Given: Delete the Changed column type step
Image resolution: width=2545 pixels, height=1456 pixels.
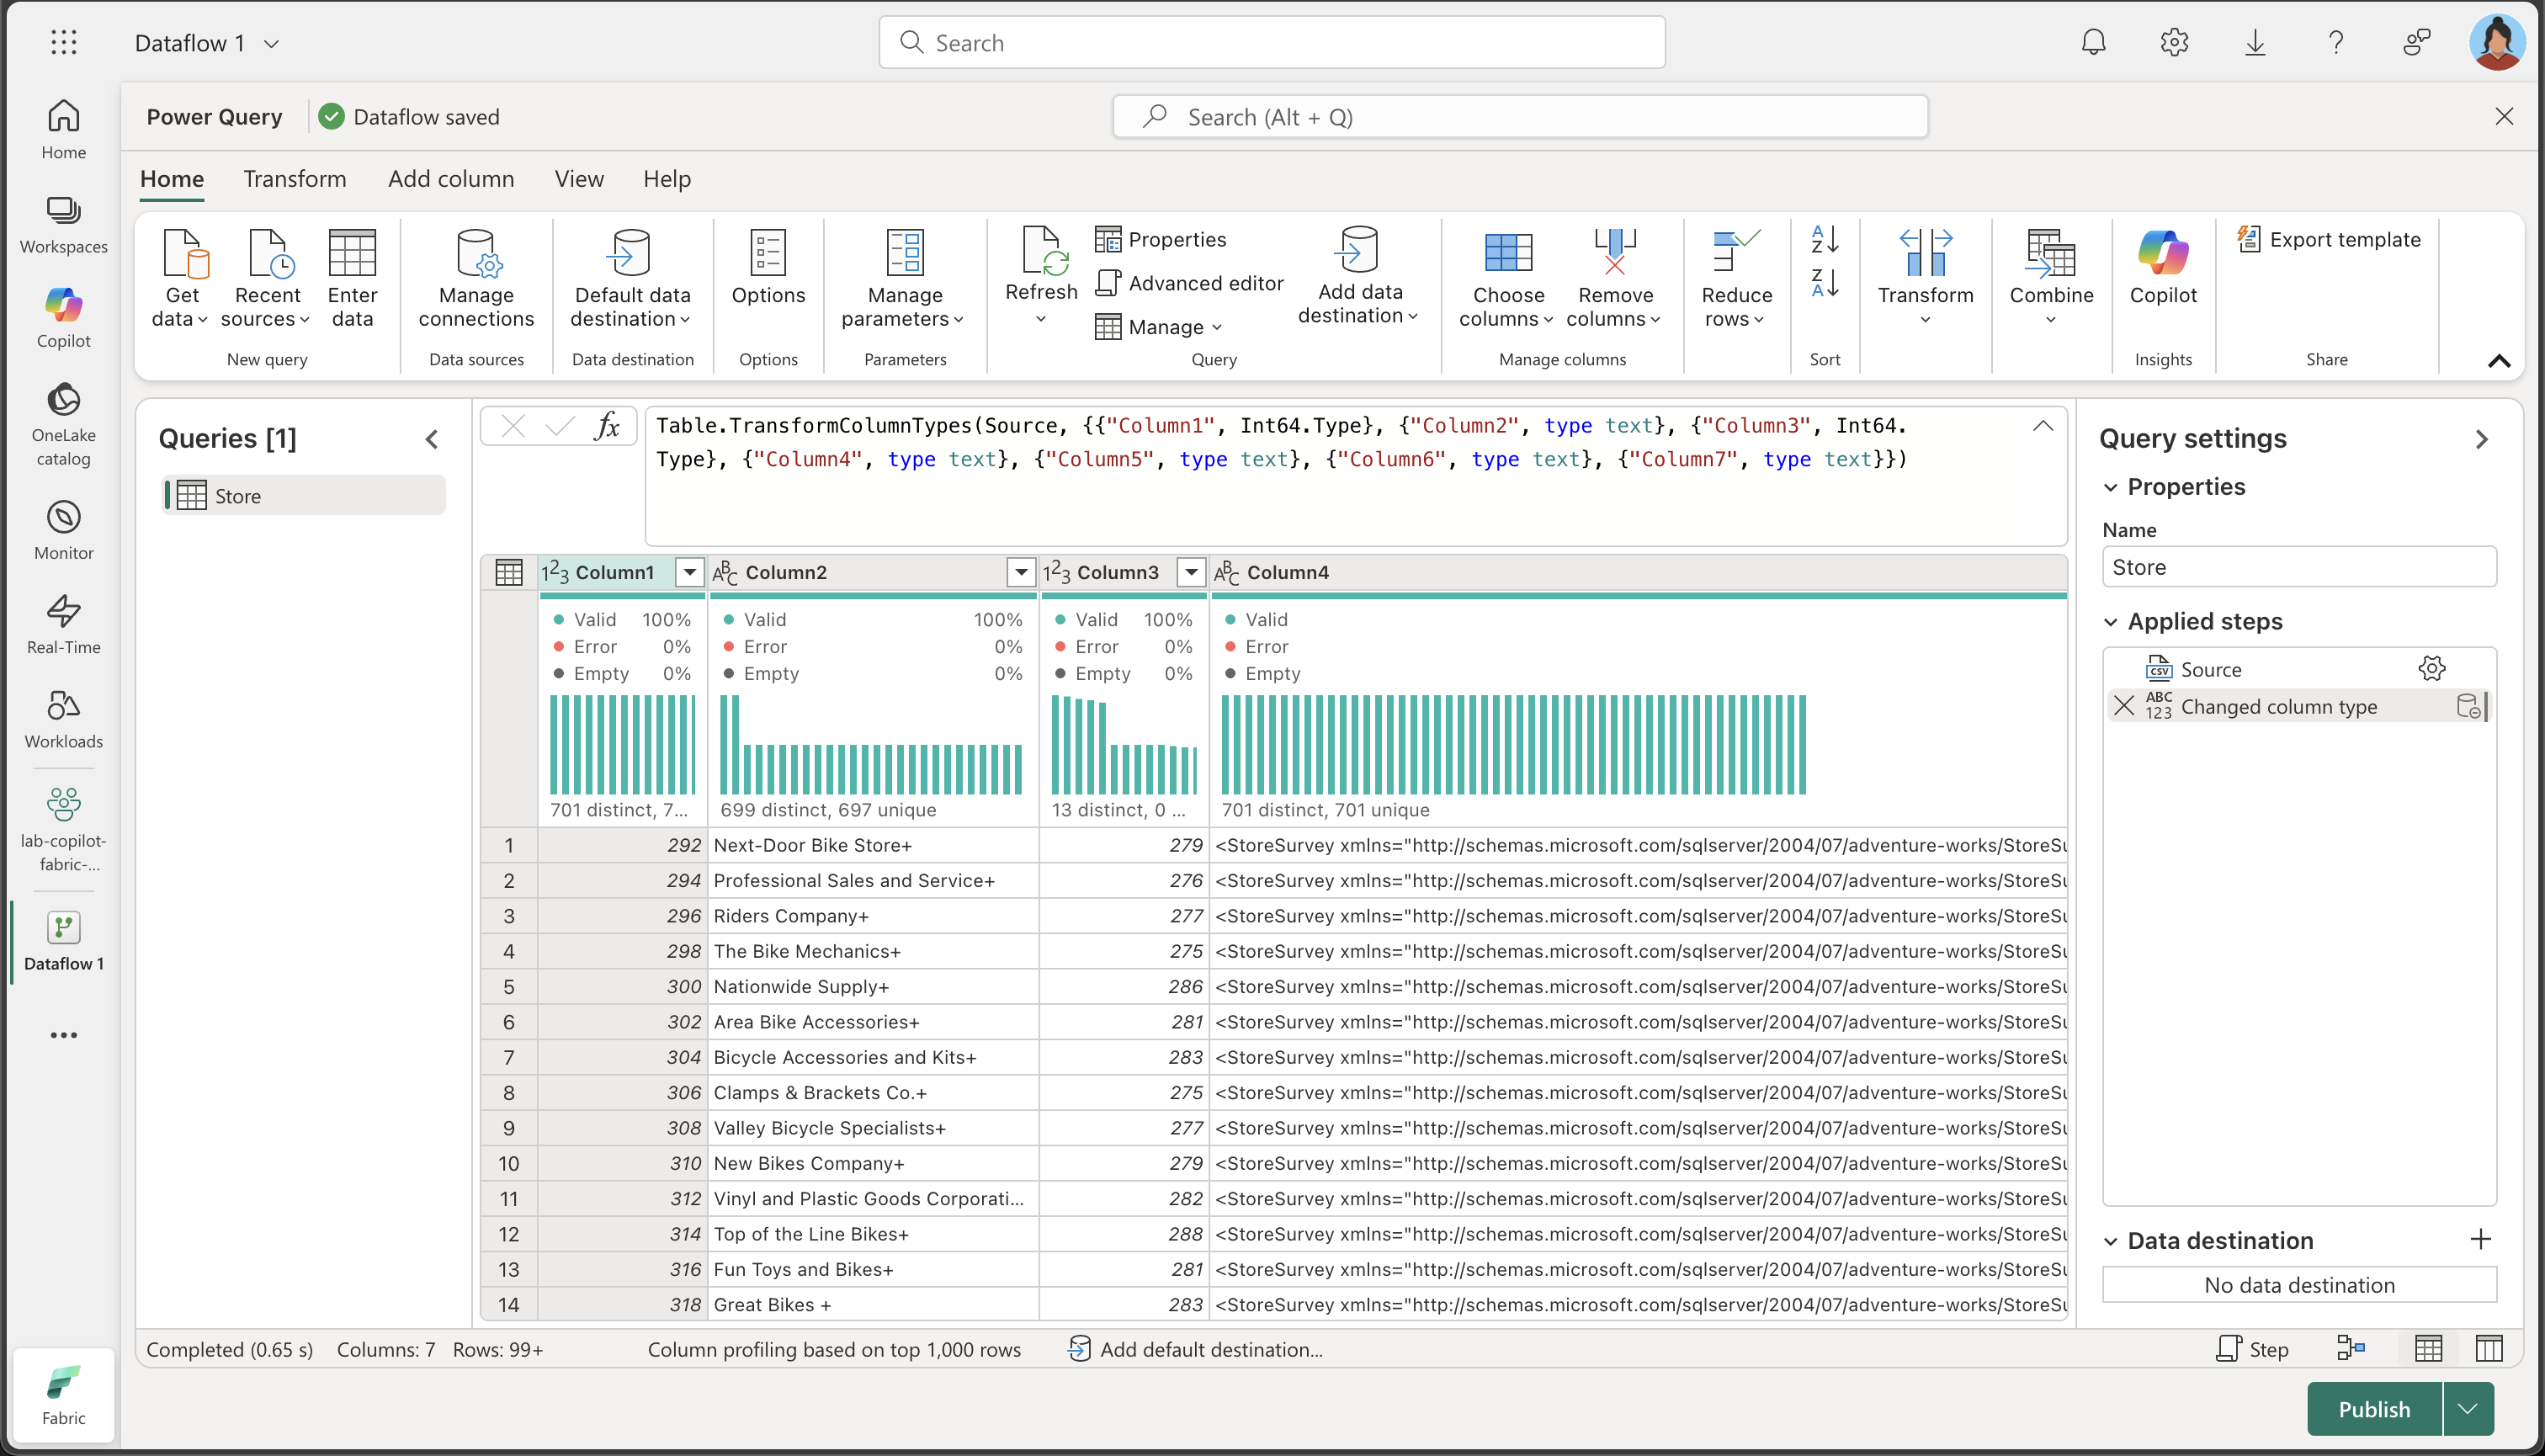Looking at the screenshot, I should coord(2124,706).
